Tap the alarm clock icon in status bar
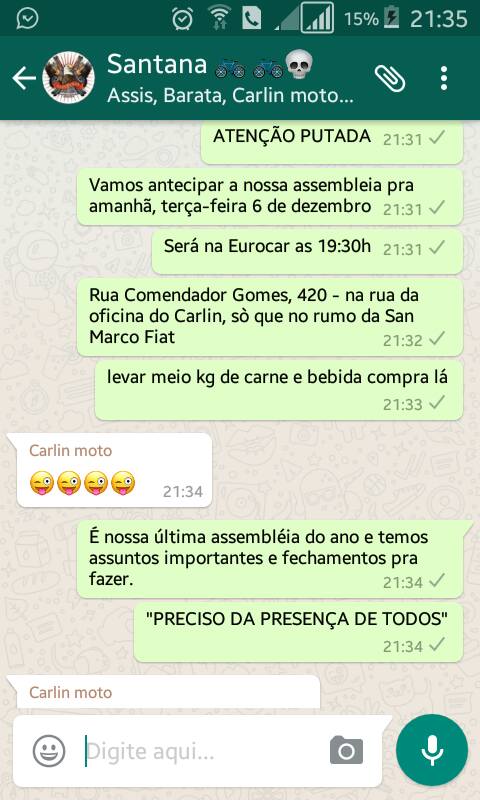This screenshot has width=480, height=800. (x=182, y=19)
